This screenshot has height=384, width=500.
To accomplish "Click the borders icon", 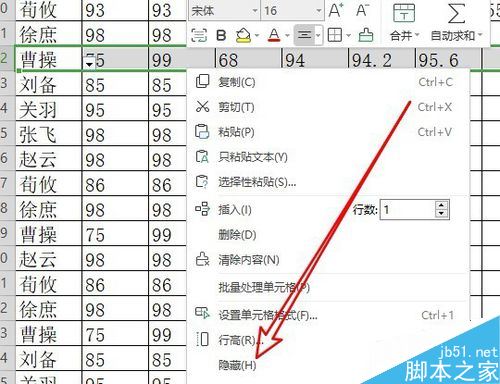I will coord(335,35).
